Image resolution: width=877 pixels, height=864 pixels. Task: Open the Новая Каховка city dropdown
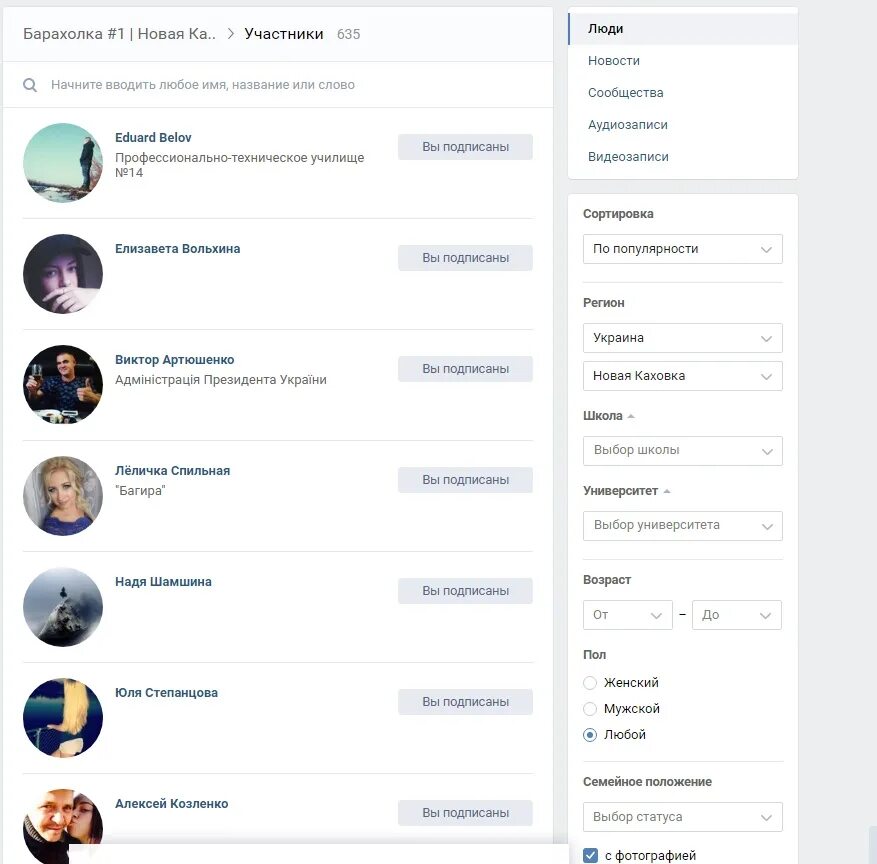(682, 376)
